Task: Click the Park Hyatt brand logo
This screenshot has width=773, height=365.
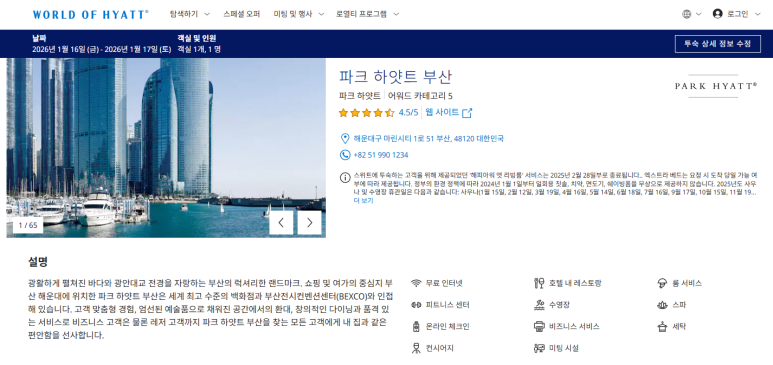Action: click(x=716, y=86)
